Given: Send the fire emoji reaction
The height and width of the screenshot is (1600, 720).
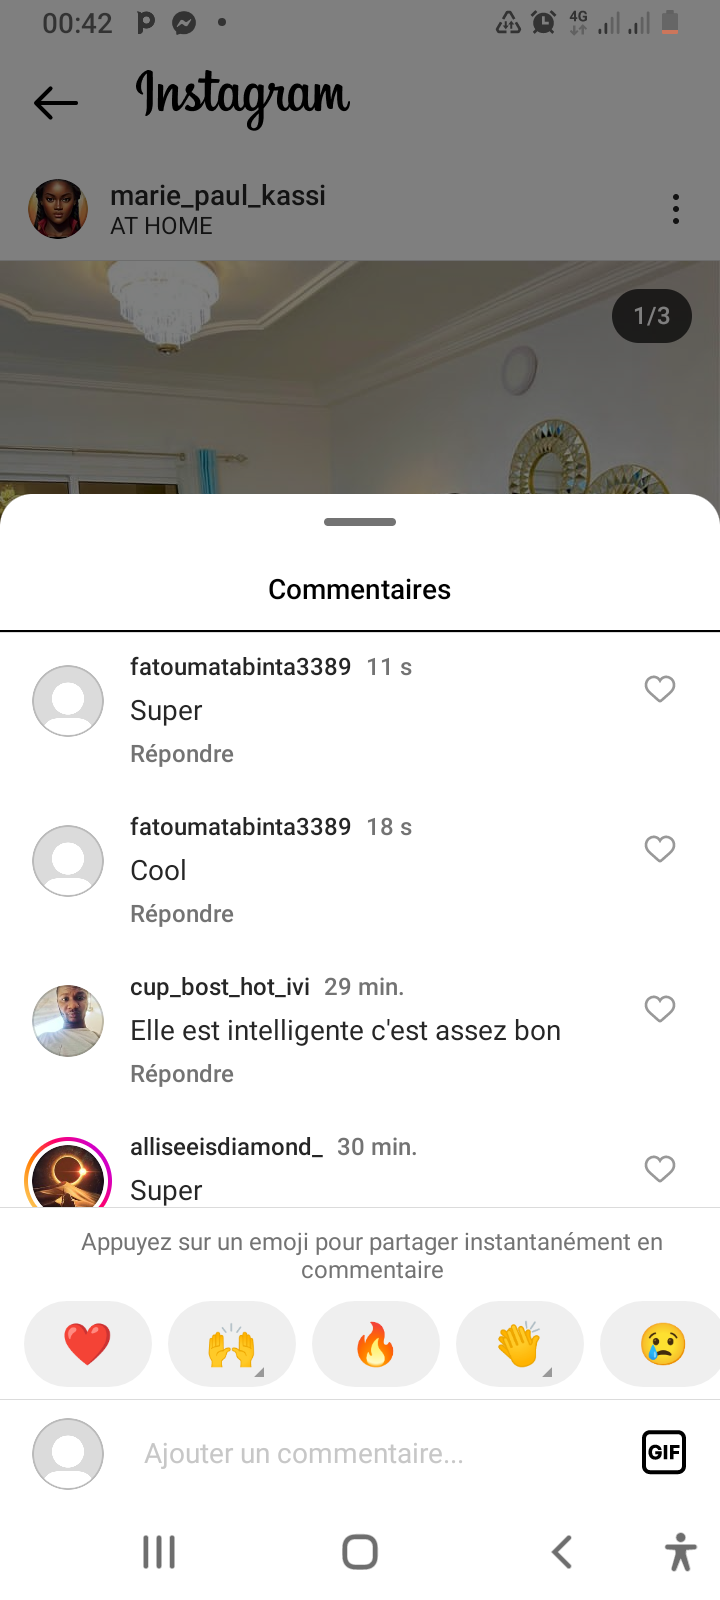Looking at the screenshot, I should (x=376, y=1344).
